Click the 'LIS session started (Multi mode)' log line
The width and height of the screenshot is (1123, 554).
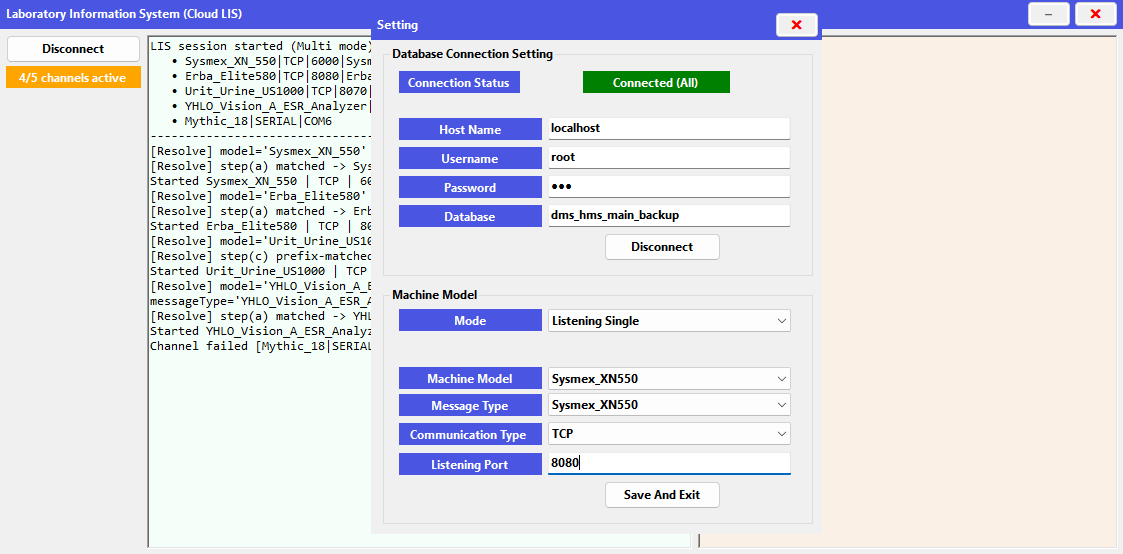[261, 47]
